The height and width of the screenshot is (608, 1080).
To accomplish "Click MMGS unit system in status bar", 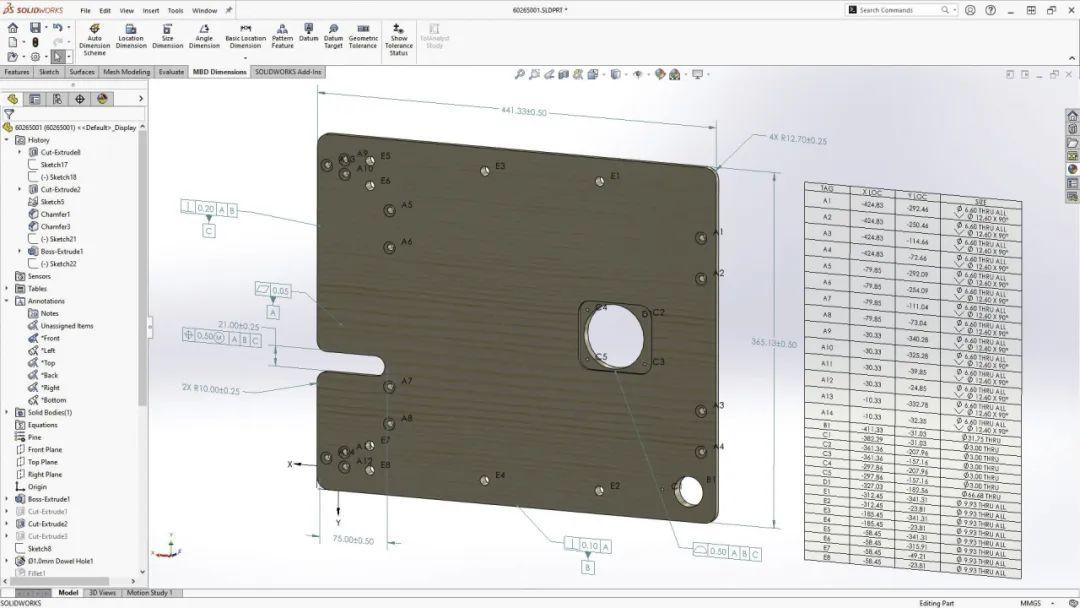I will click(x=1030, y=602).
